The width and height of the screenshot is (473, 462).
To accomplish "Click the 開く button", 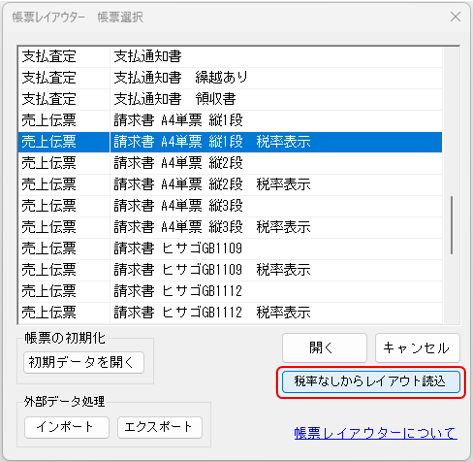I will click(x=324, y=348).
